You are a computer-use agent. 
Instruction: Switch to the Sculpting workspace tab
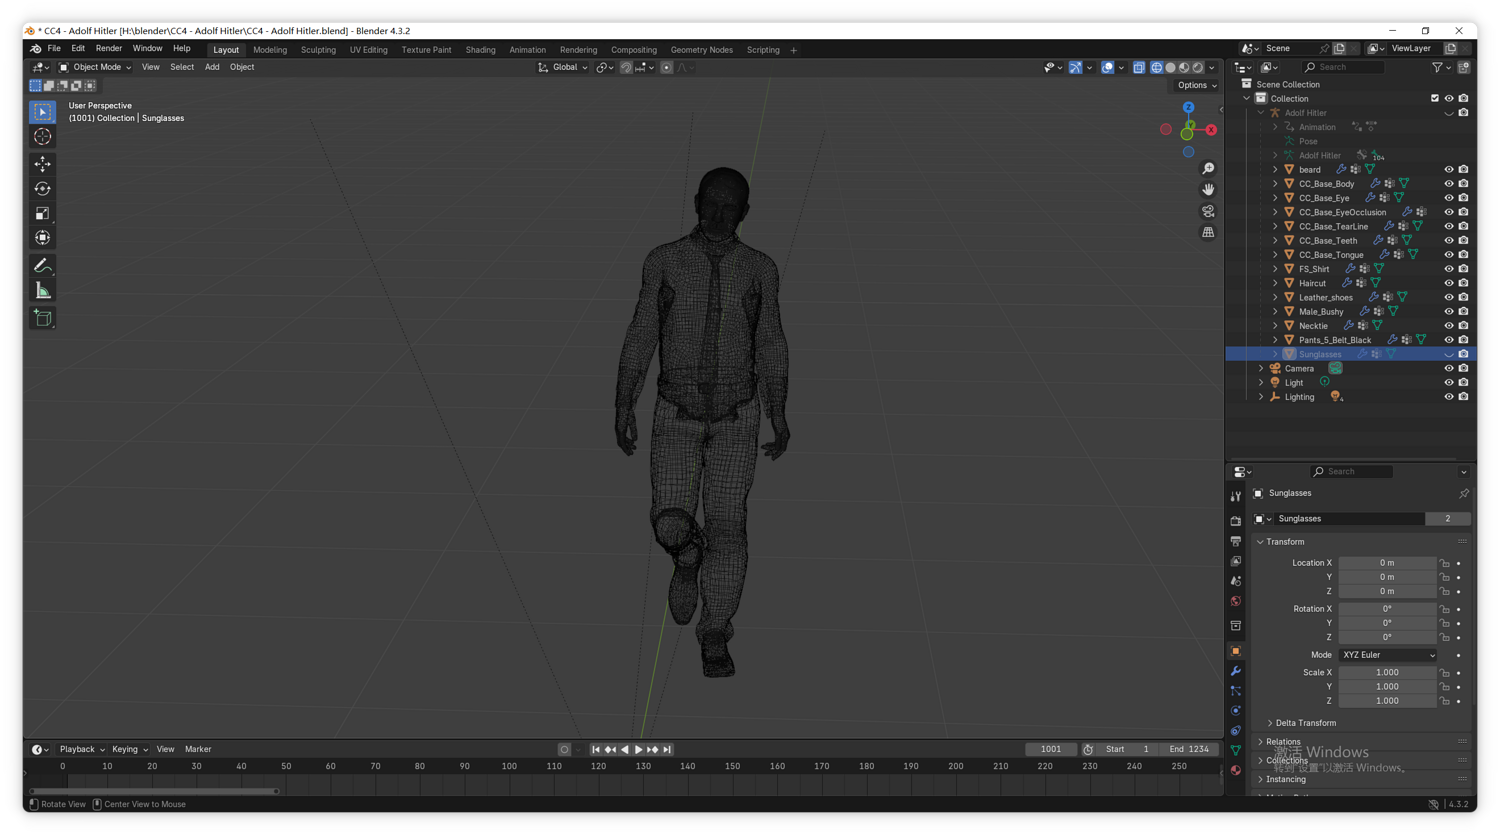click(x=318, y=50)
